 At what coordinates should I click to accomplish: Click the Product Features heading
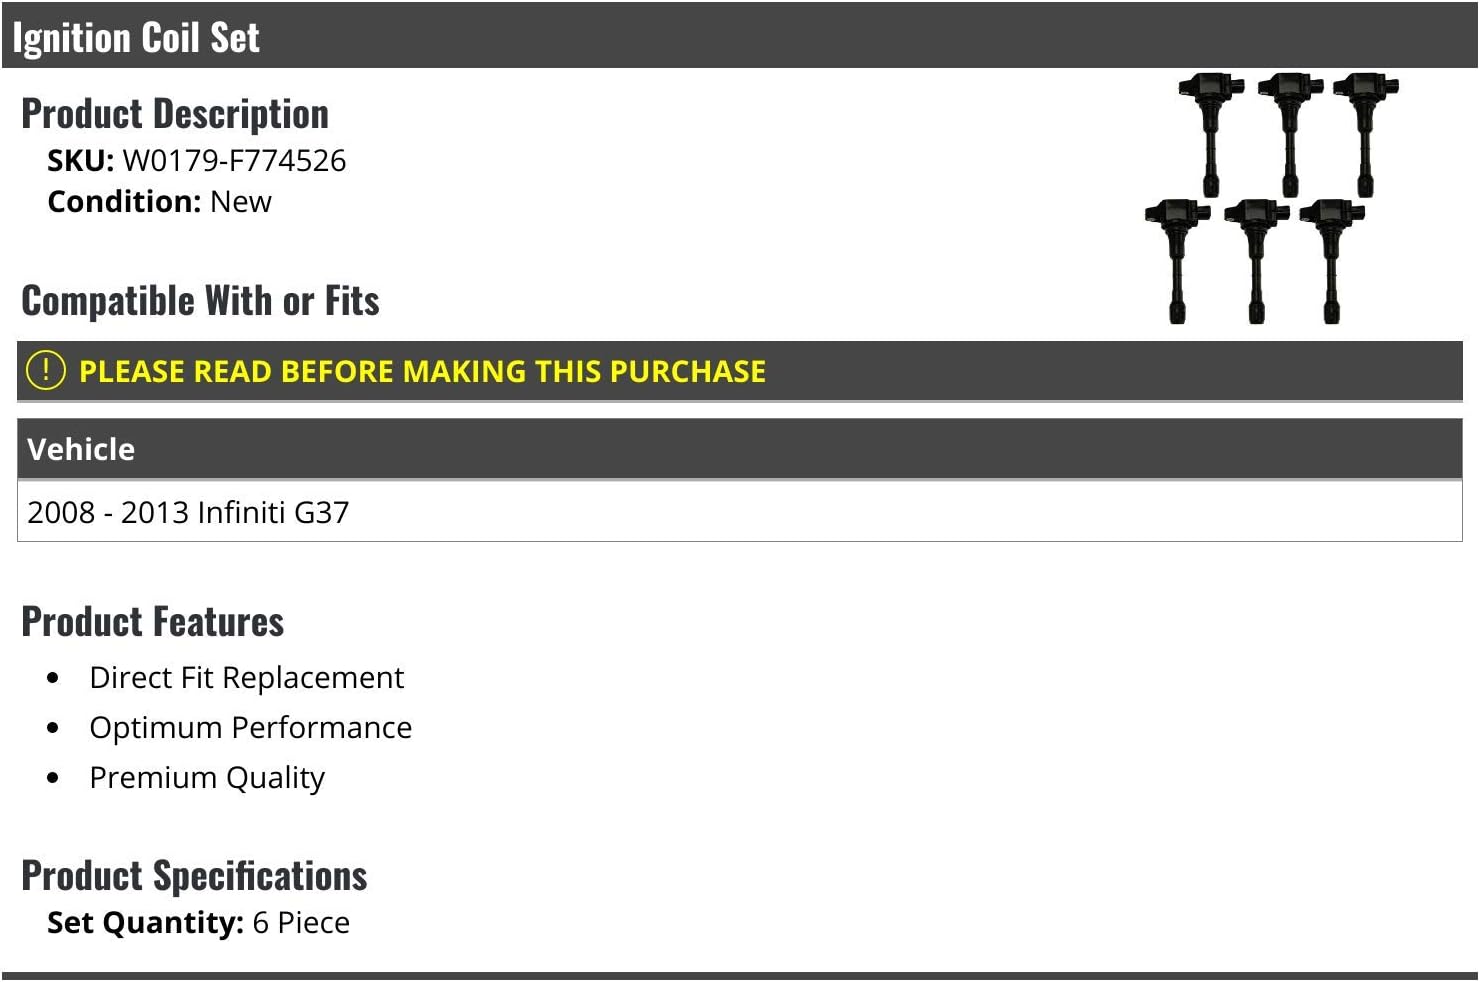click(153, 622)
